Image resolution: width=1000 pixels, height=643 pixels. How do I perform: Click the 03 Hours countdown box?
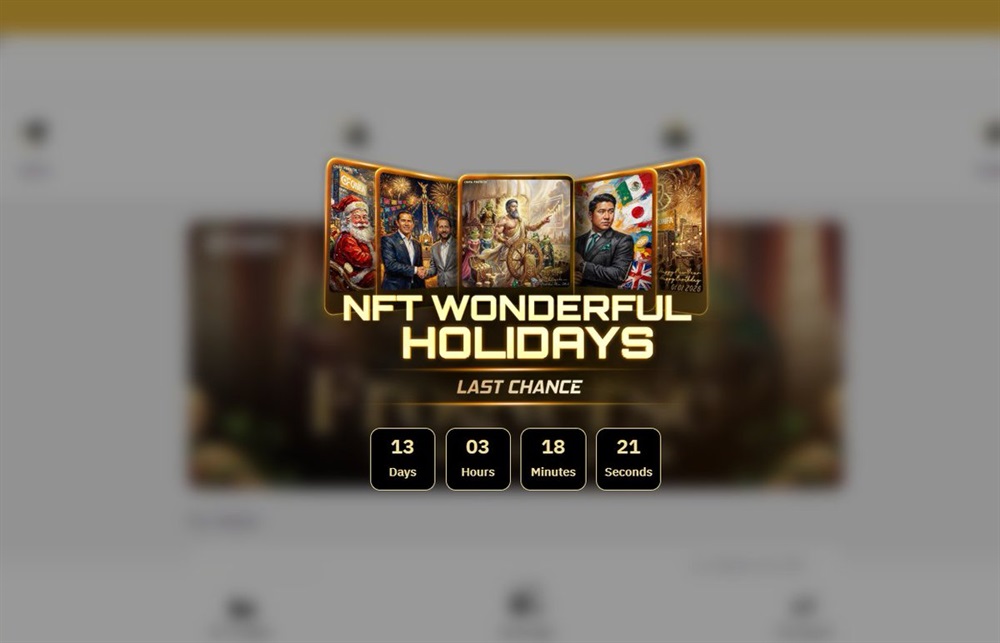pos(478,459)
